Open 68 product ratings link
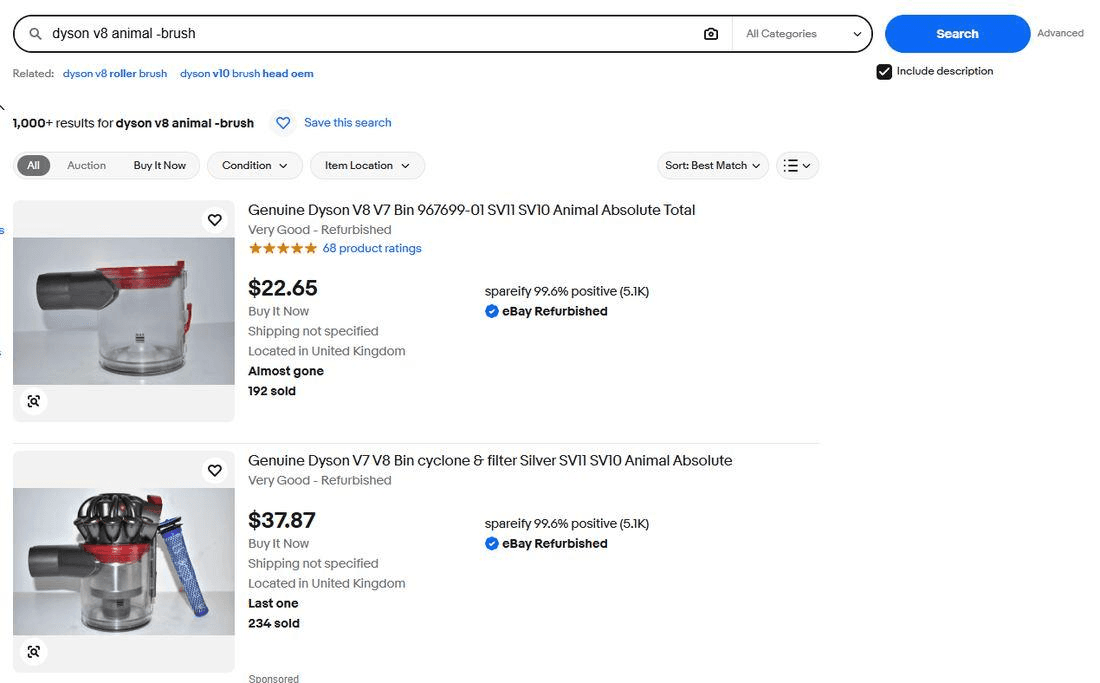1100x683 pixels. [x=372, y=248]
